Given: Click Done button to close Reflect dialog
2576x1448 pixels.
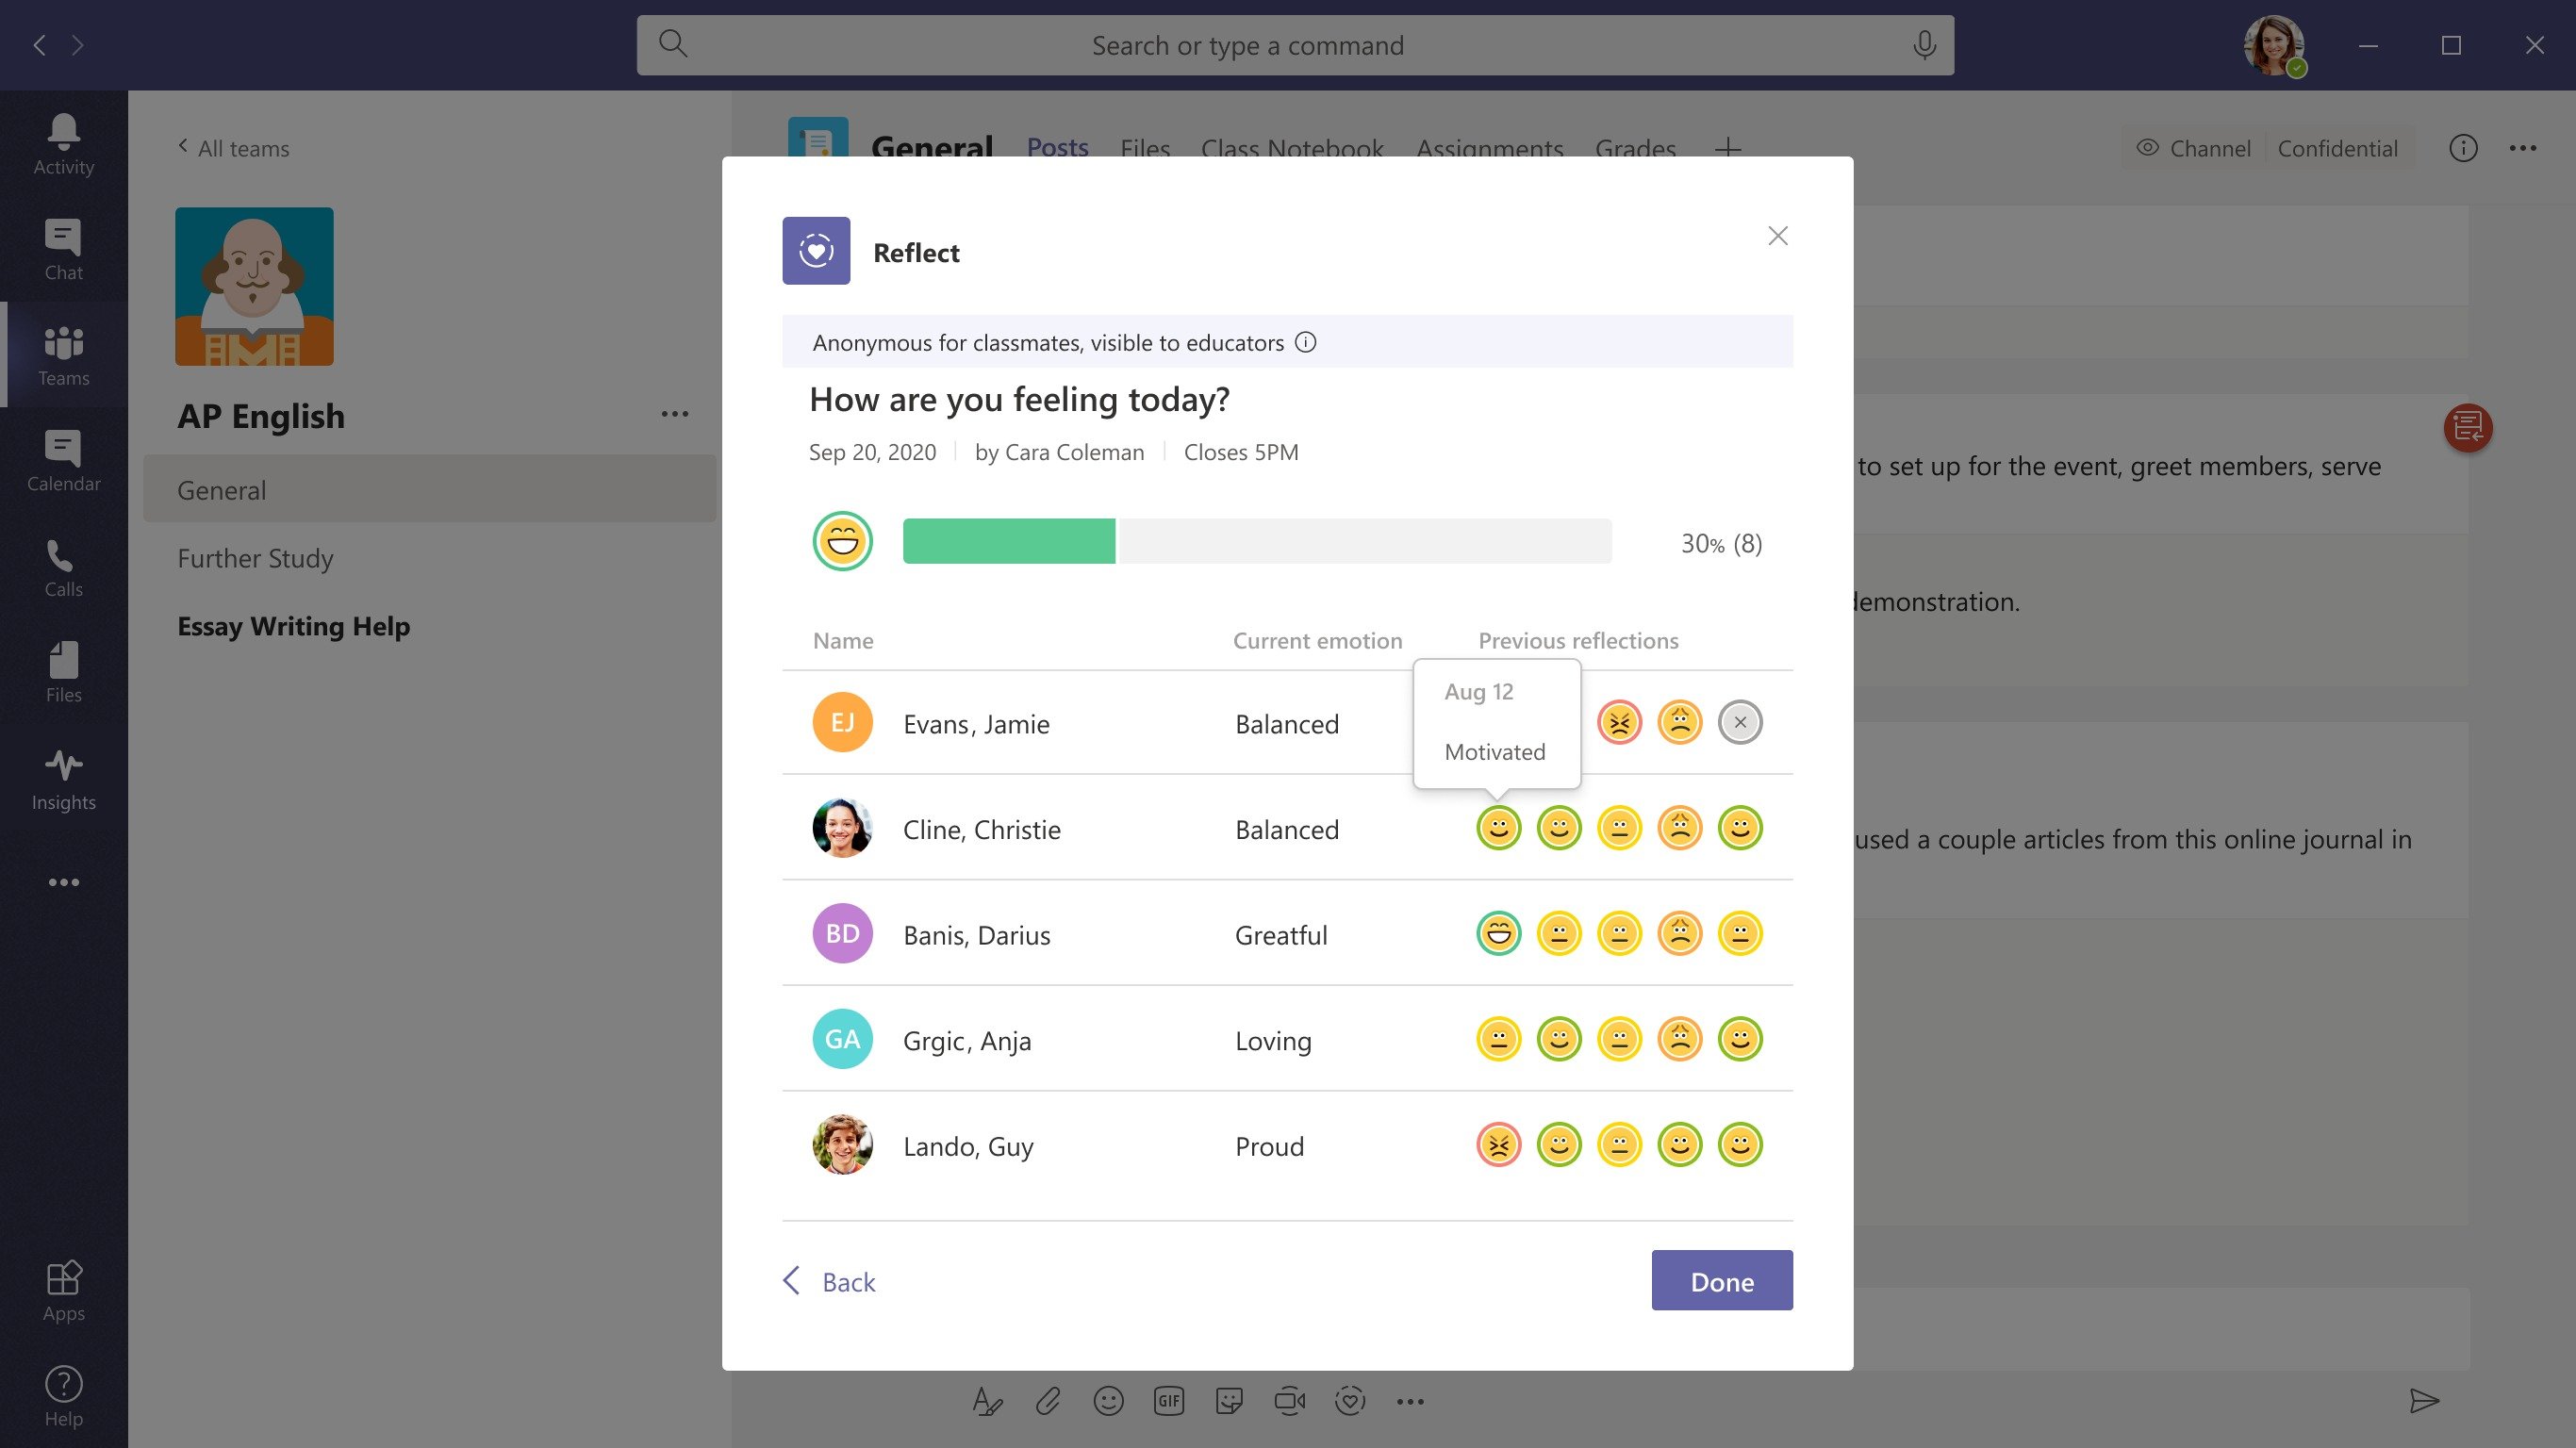Looking at the screenshot, I should pos(1722,1280).
